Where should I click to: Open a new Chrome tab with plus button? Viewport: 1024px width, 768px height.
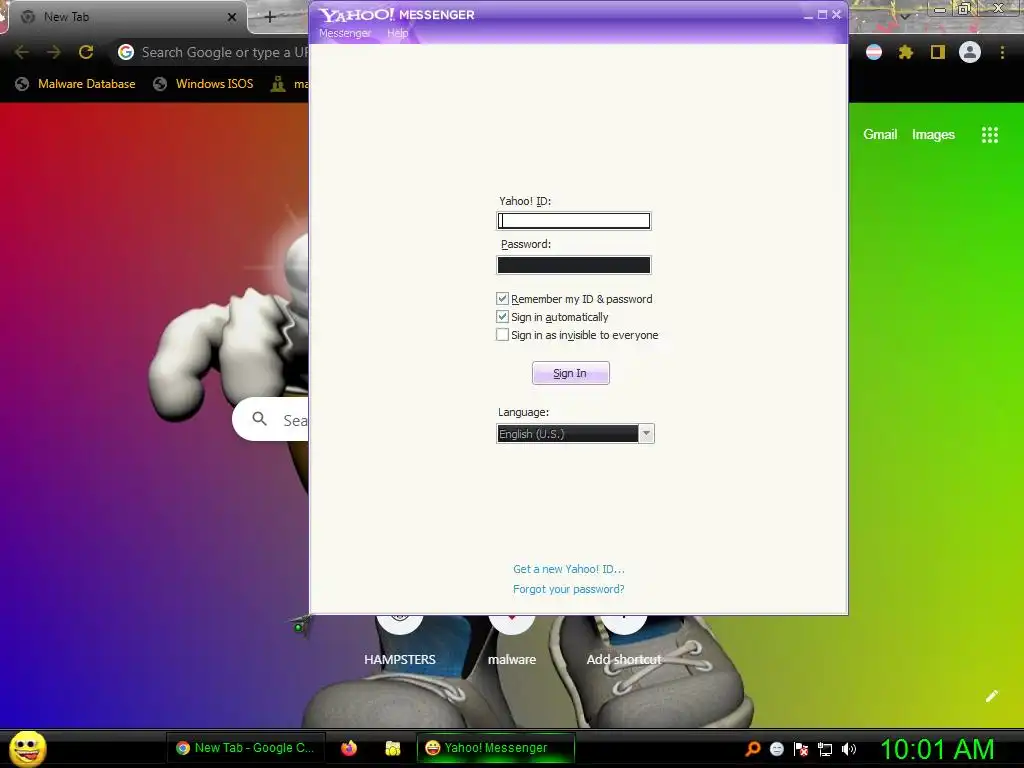point(270,17)
